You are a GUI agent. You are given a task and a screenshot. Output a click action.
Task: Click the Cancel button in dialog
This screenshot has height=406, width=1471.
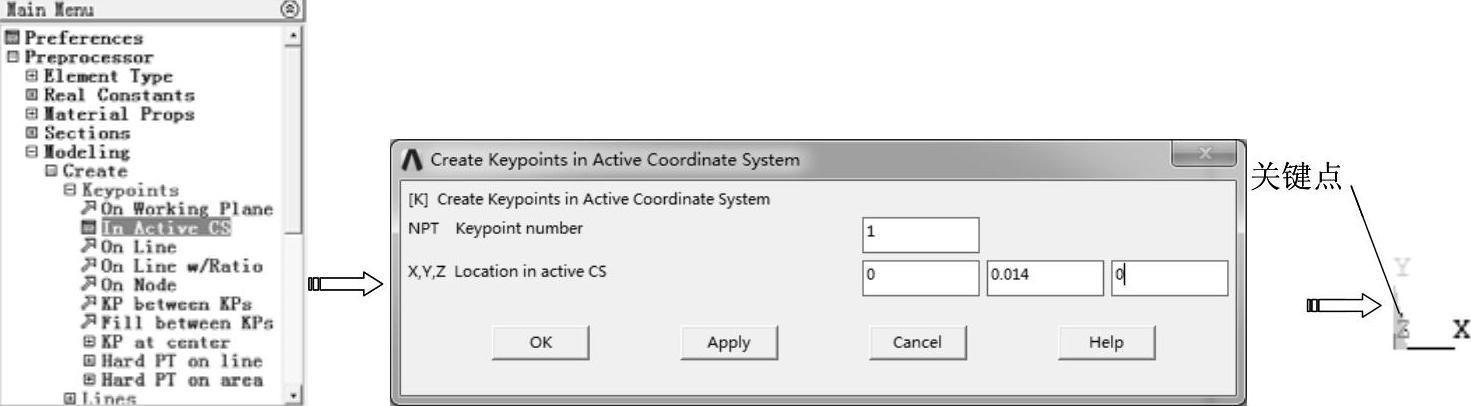[x=917, y=342]
